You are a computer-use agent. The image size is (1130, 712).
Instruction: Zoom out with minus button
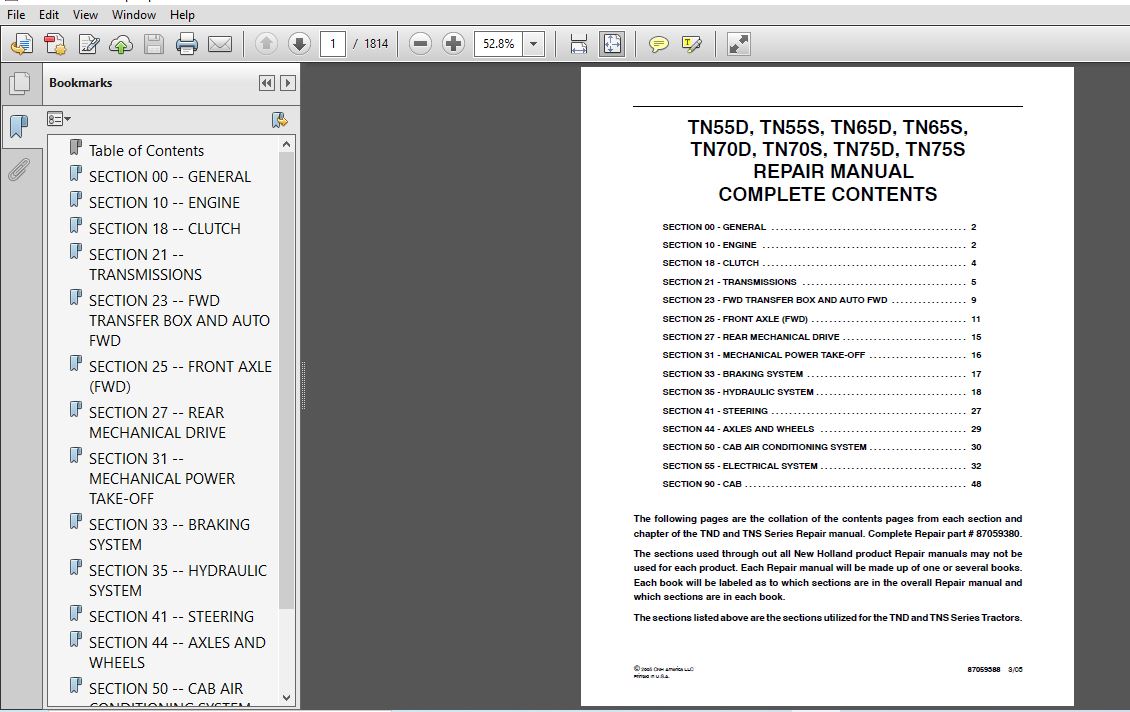[420, 44]
